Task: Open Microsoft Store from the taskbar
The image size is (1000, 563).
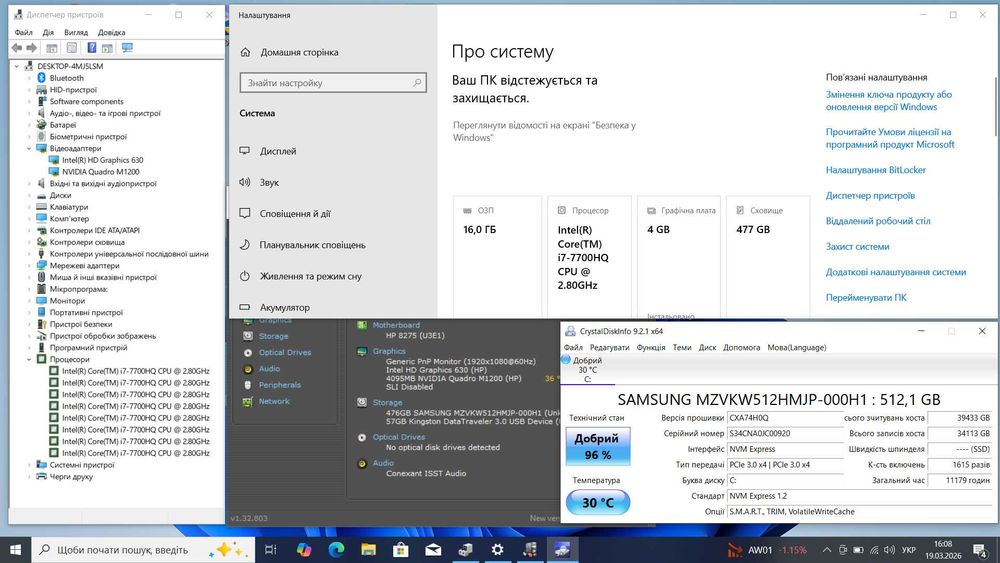Action: tap(401, 550)
